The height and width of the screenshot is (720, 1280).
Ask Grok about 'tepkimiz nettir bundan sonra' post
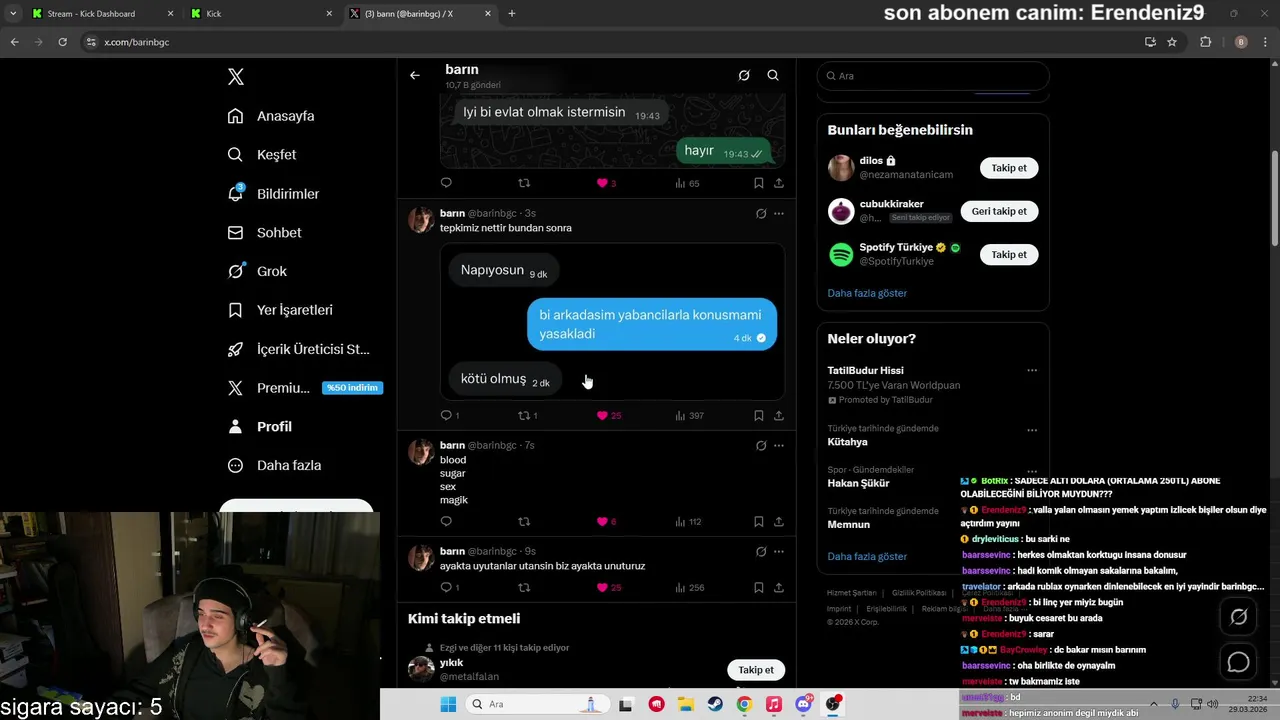tap(761, 213)
